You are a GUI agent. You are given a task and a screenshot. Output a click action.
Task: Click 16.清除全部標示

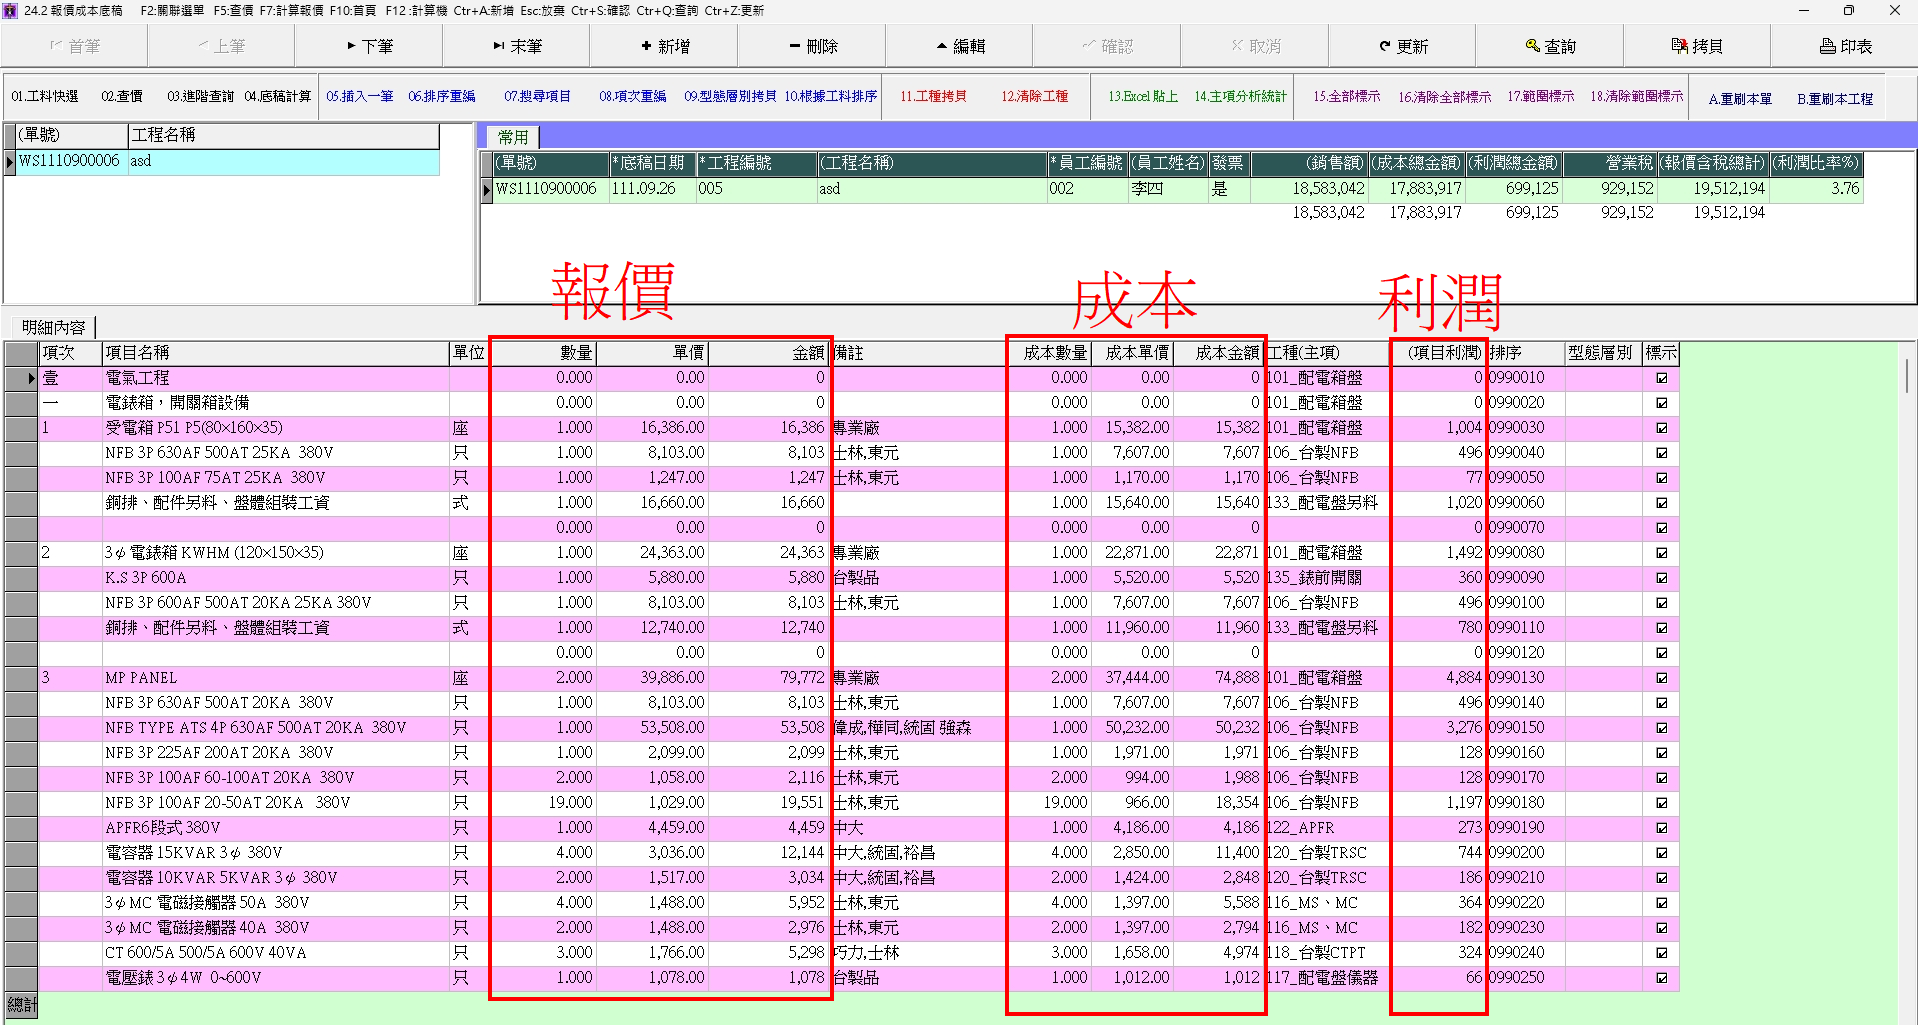[1444, 96]
